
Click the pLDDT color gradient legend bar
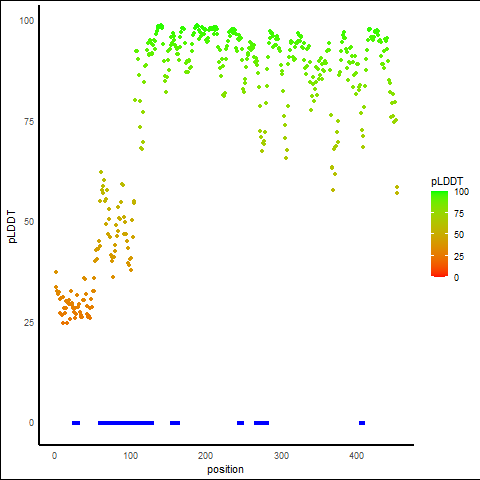(439, 234)
